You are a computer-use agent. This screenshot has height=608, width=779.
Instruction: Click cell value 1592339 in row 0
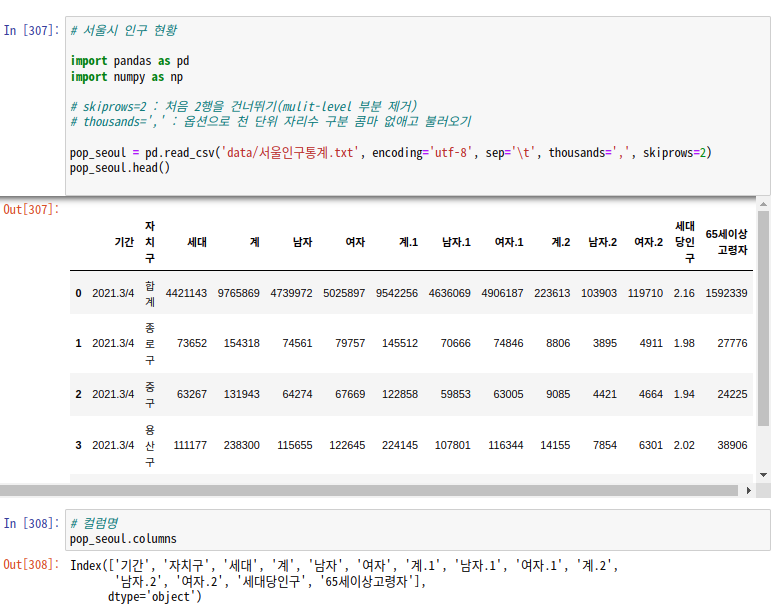(726, 293)
